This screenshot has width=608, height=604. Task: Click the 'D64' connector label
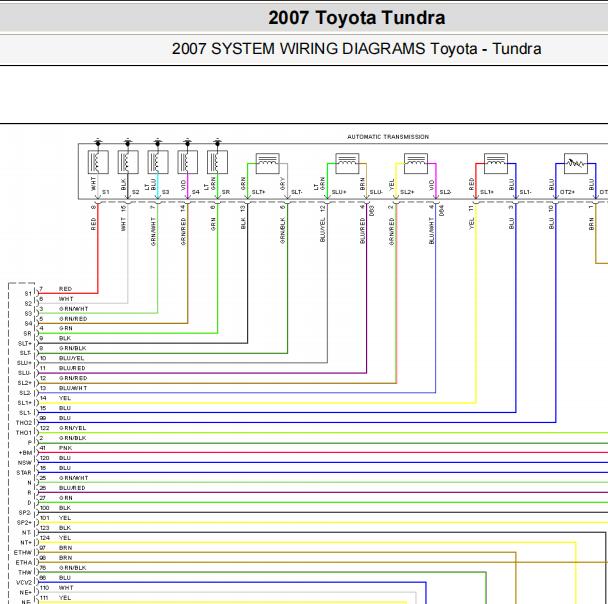(x=441, y=211)
